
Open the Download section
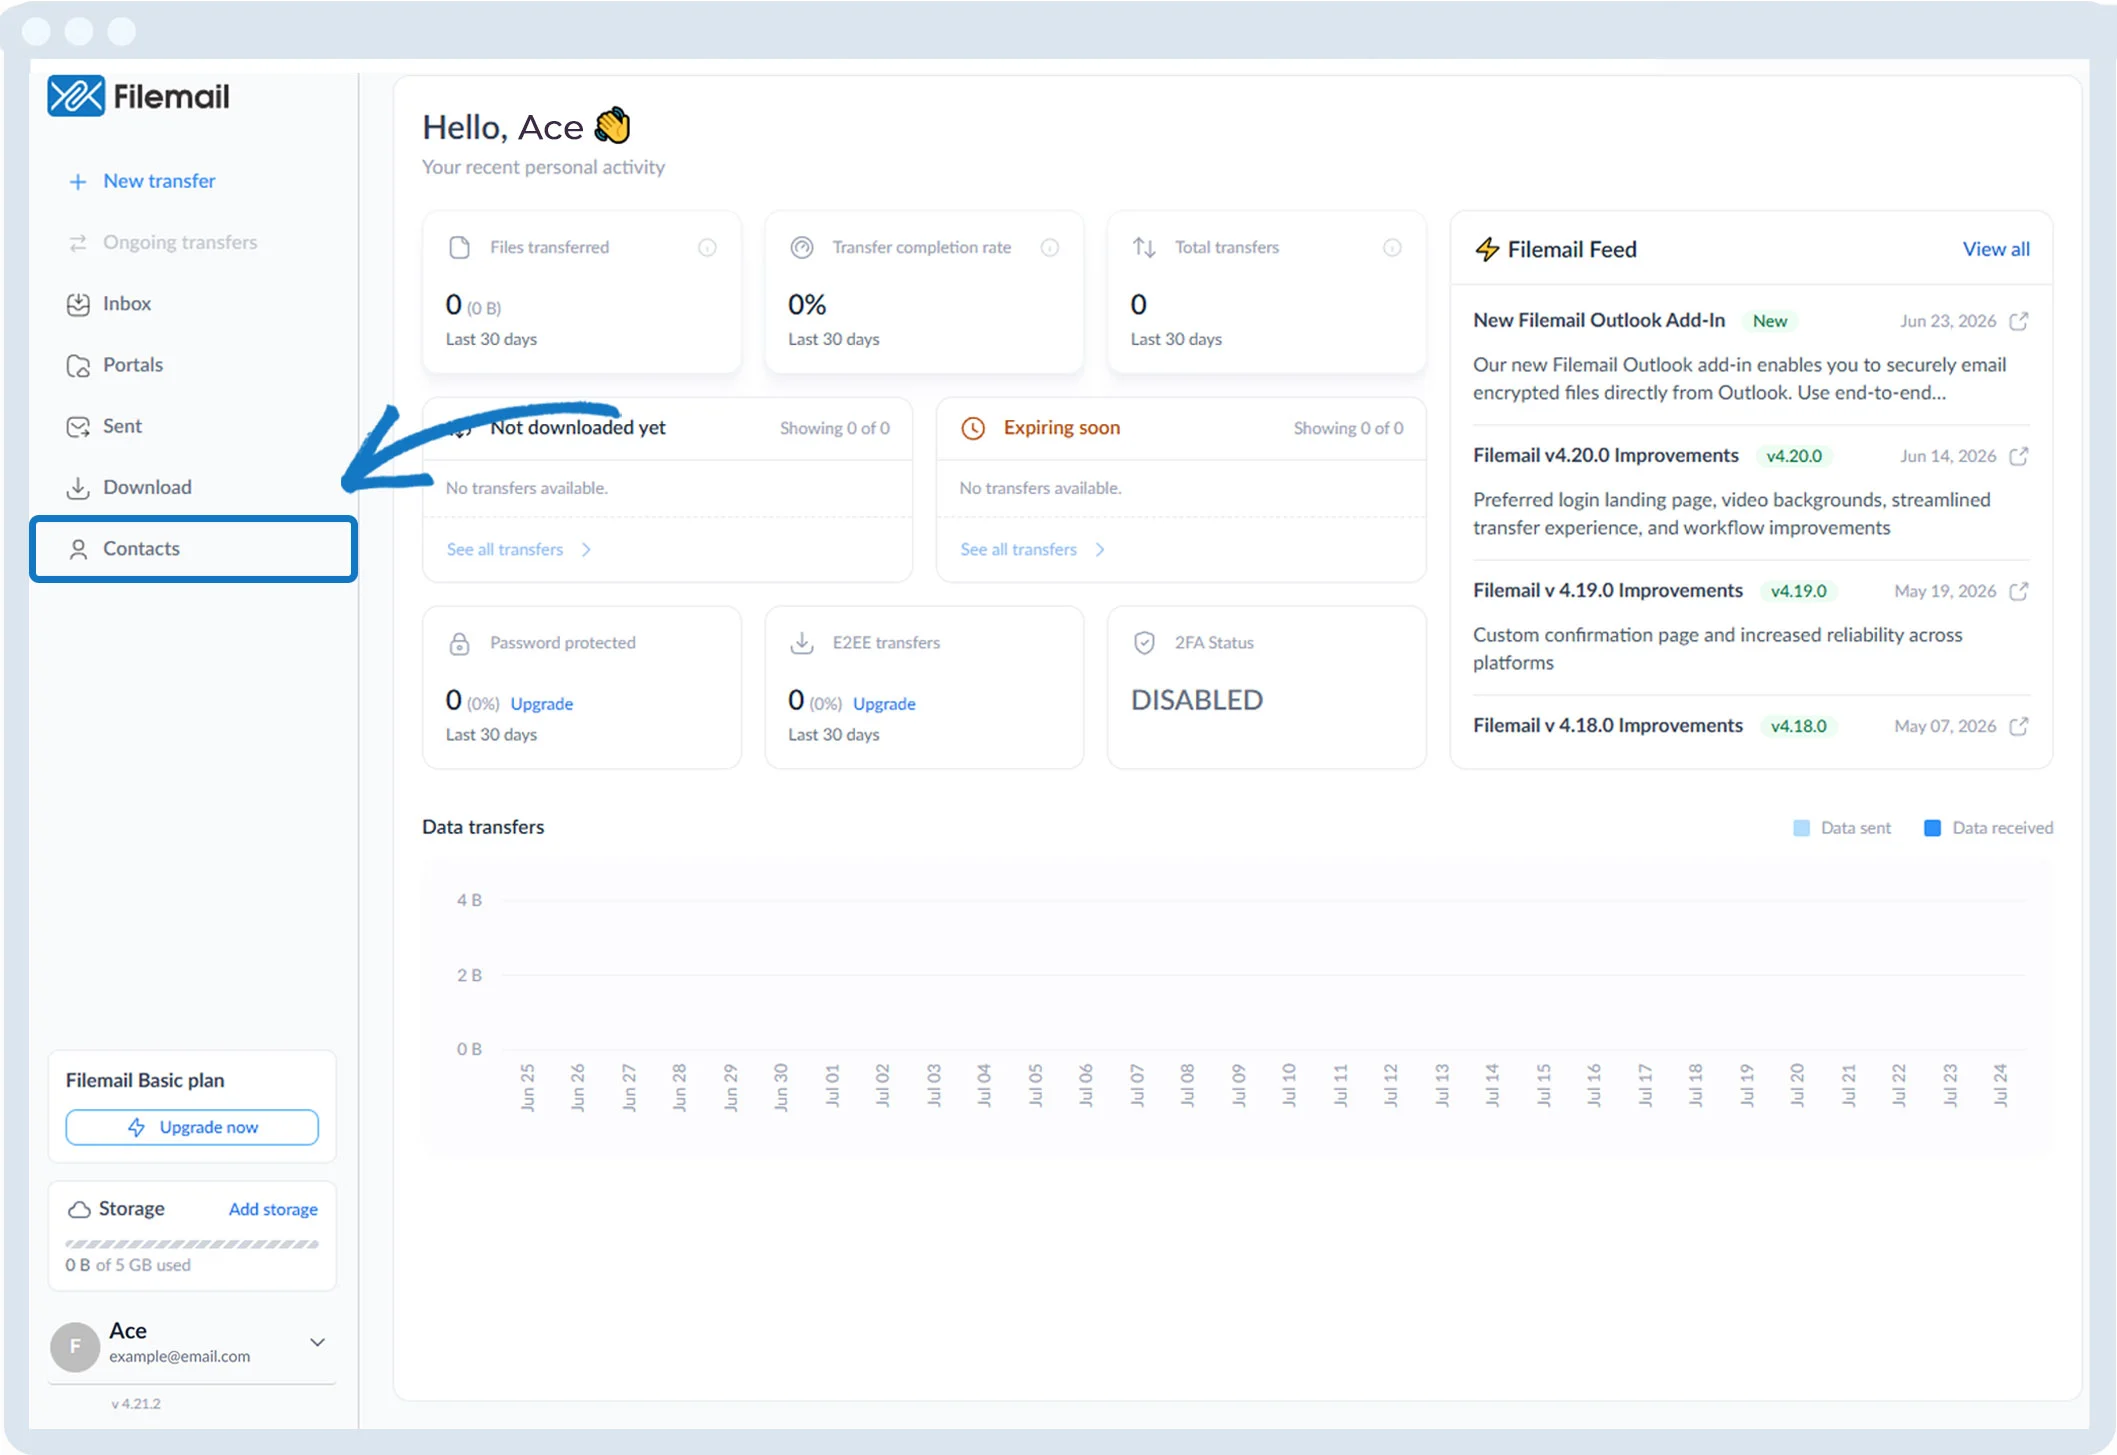(x=147, y=487)
